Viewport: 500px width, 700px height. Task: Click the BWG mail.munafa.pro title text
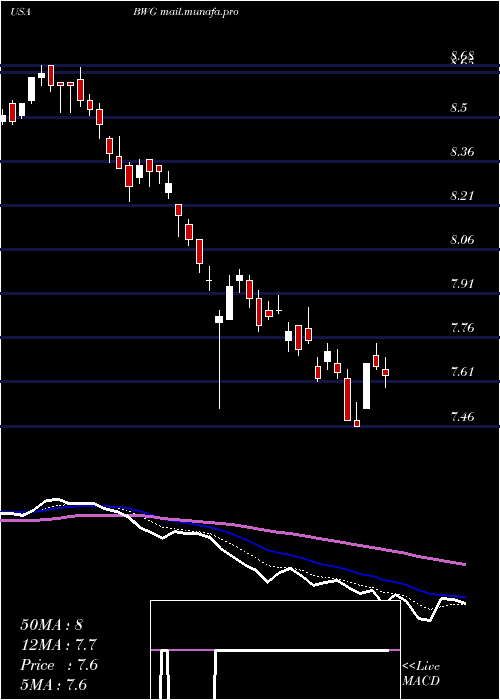pos(185,12)
